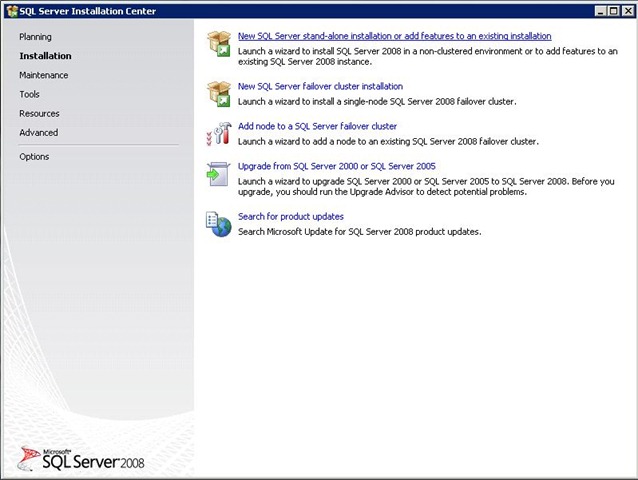Image resolution: width=638 pixels, height=480 pixels.
Task: Open the Tools section
Action: coord(30,94)
